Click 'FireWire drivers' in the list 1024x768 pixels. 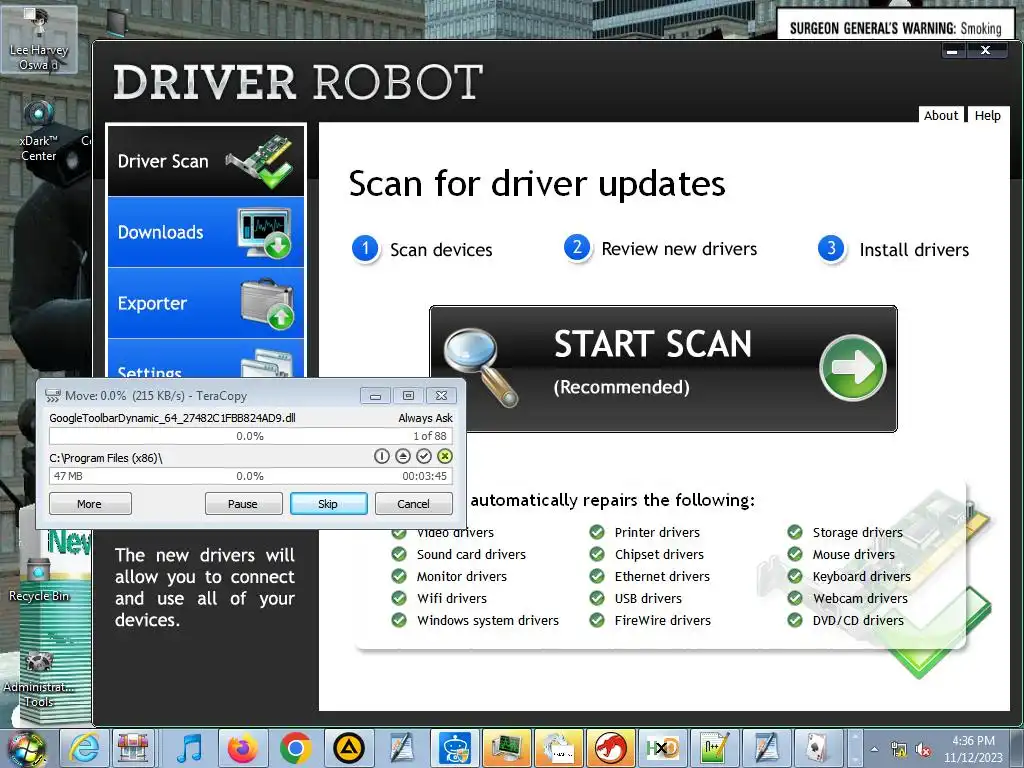coord(662,620)
